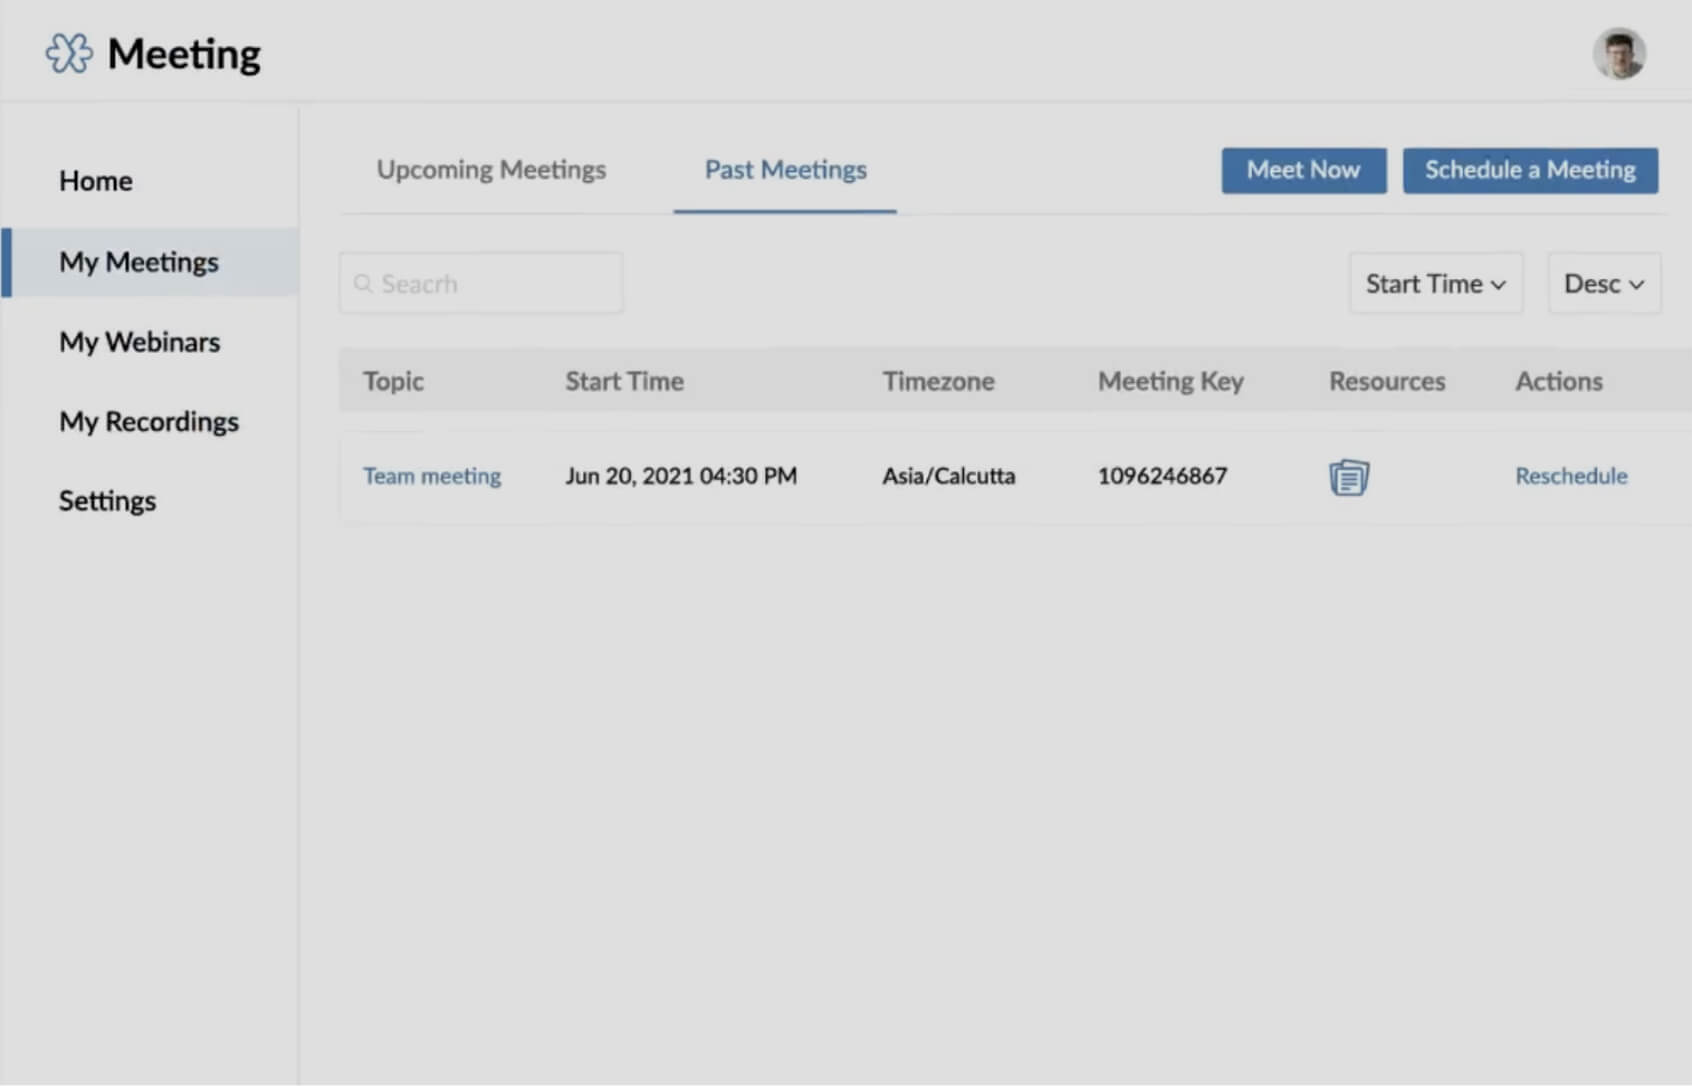Navigate to My Recordings
Screen dimensions: 1692x1086
(x=149, y=422)
